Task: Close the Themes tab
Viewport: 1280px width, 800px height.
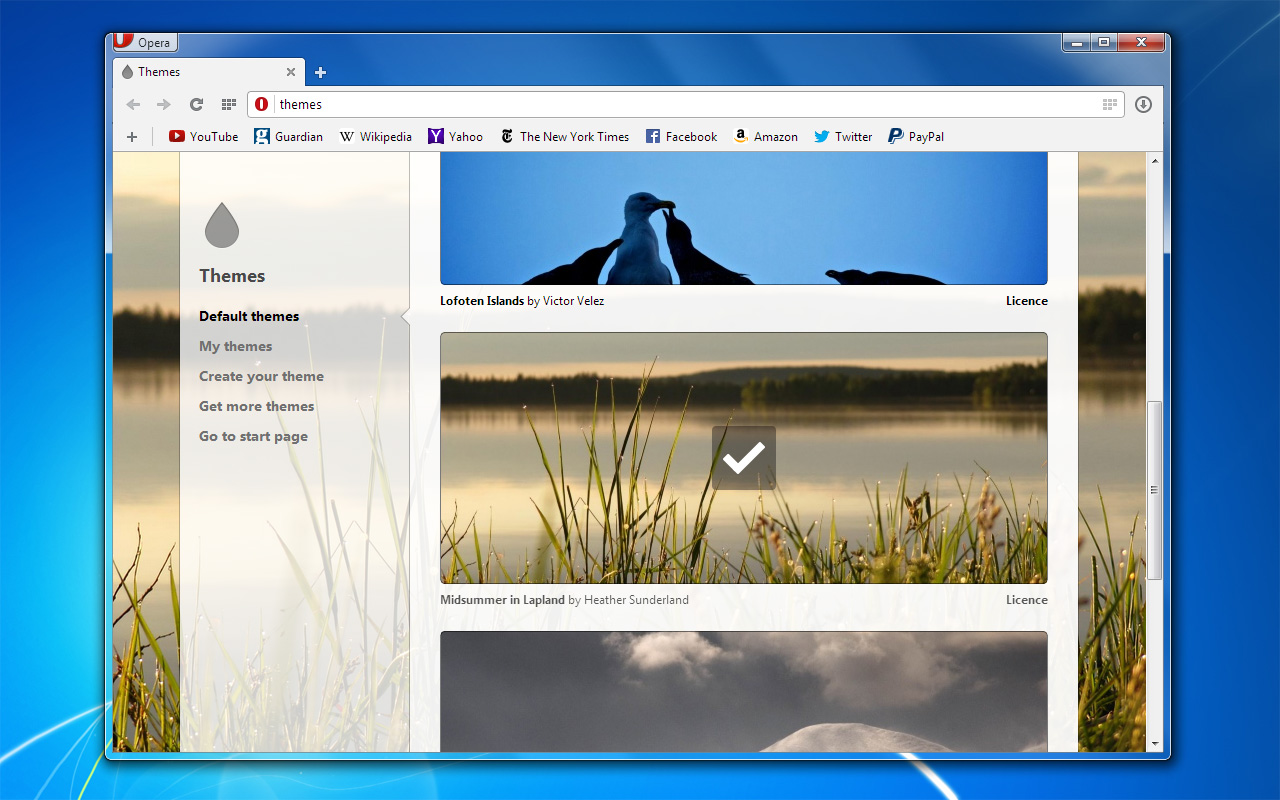Action: tap(291, 72)
